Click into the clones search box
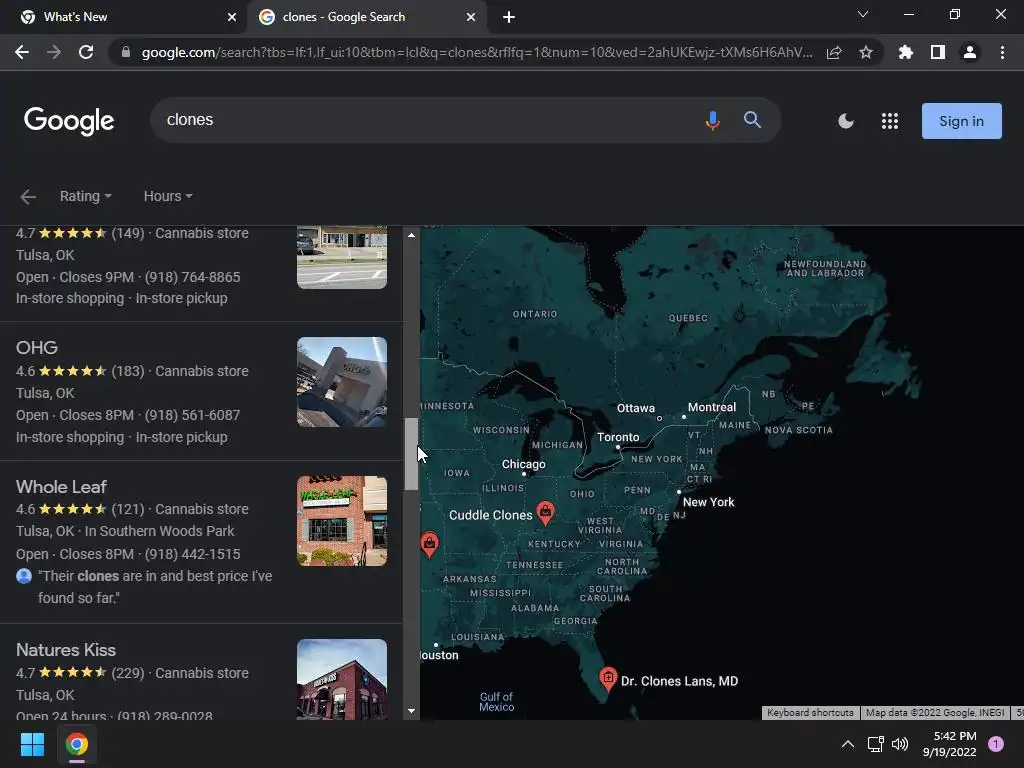This screenshot has width=1024, height=768. click(424, 120)
